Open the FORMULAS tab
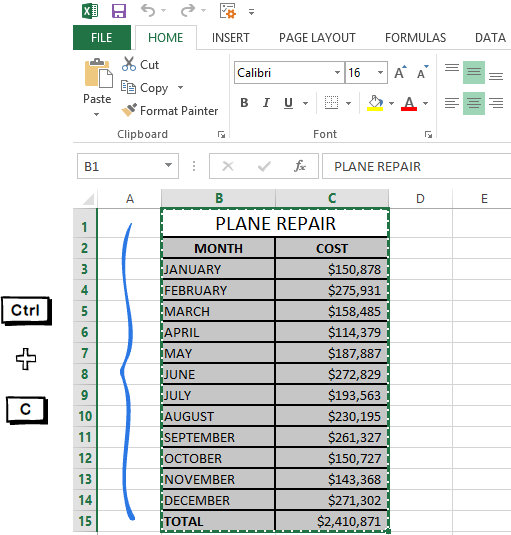 point(415,38)
